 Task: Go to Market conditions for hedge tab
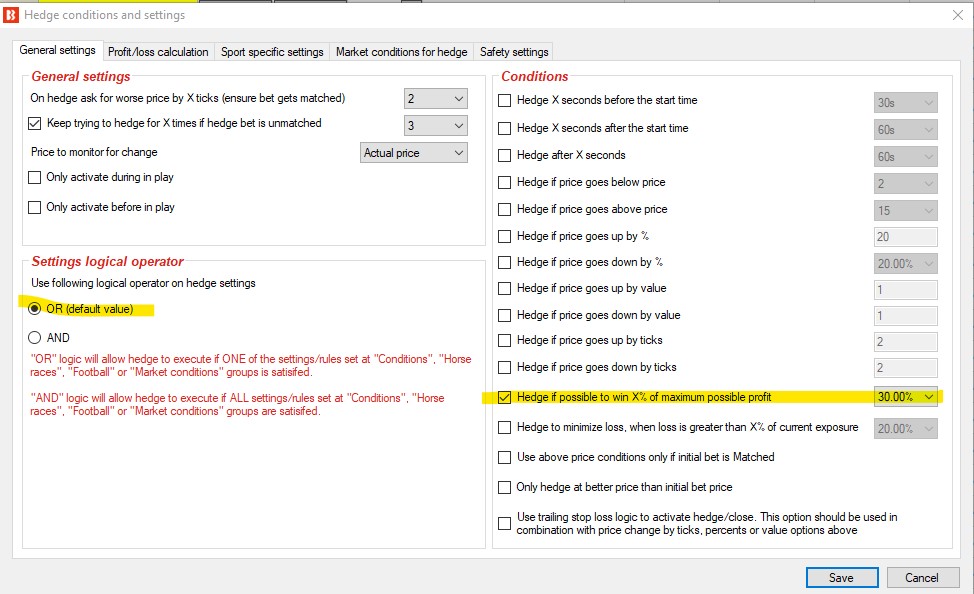(x=401, y=52)
